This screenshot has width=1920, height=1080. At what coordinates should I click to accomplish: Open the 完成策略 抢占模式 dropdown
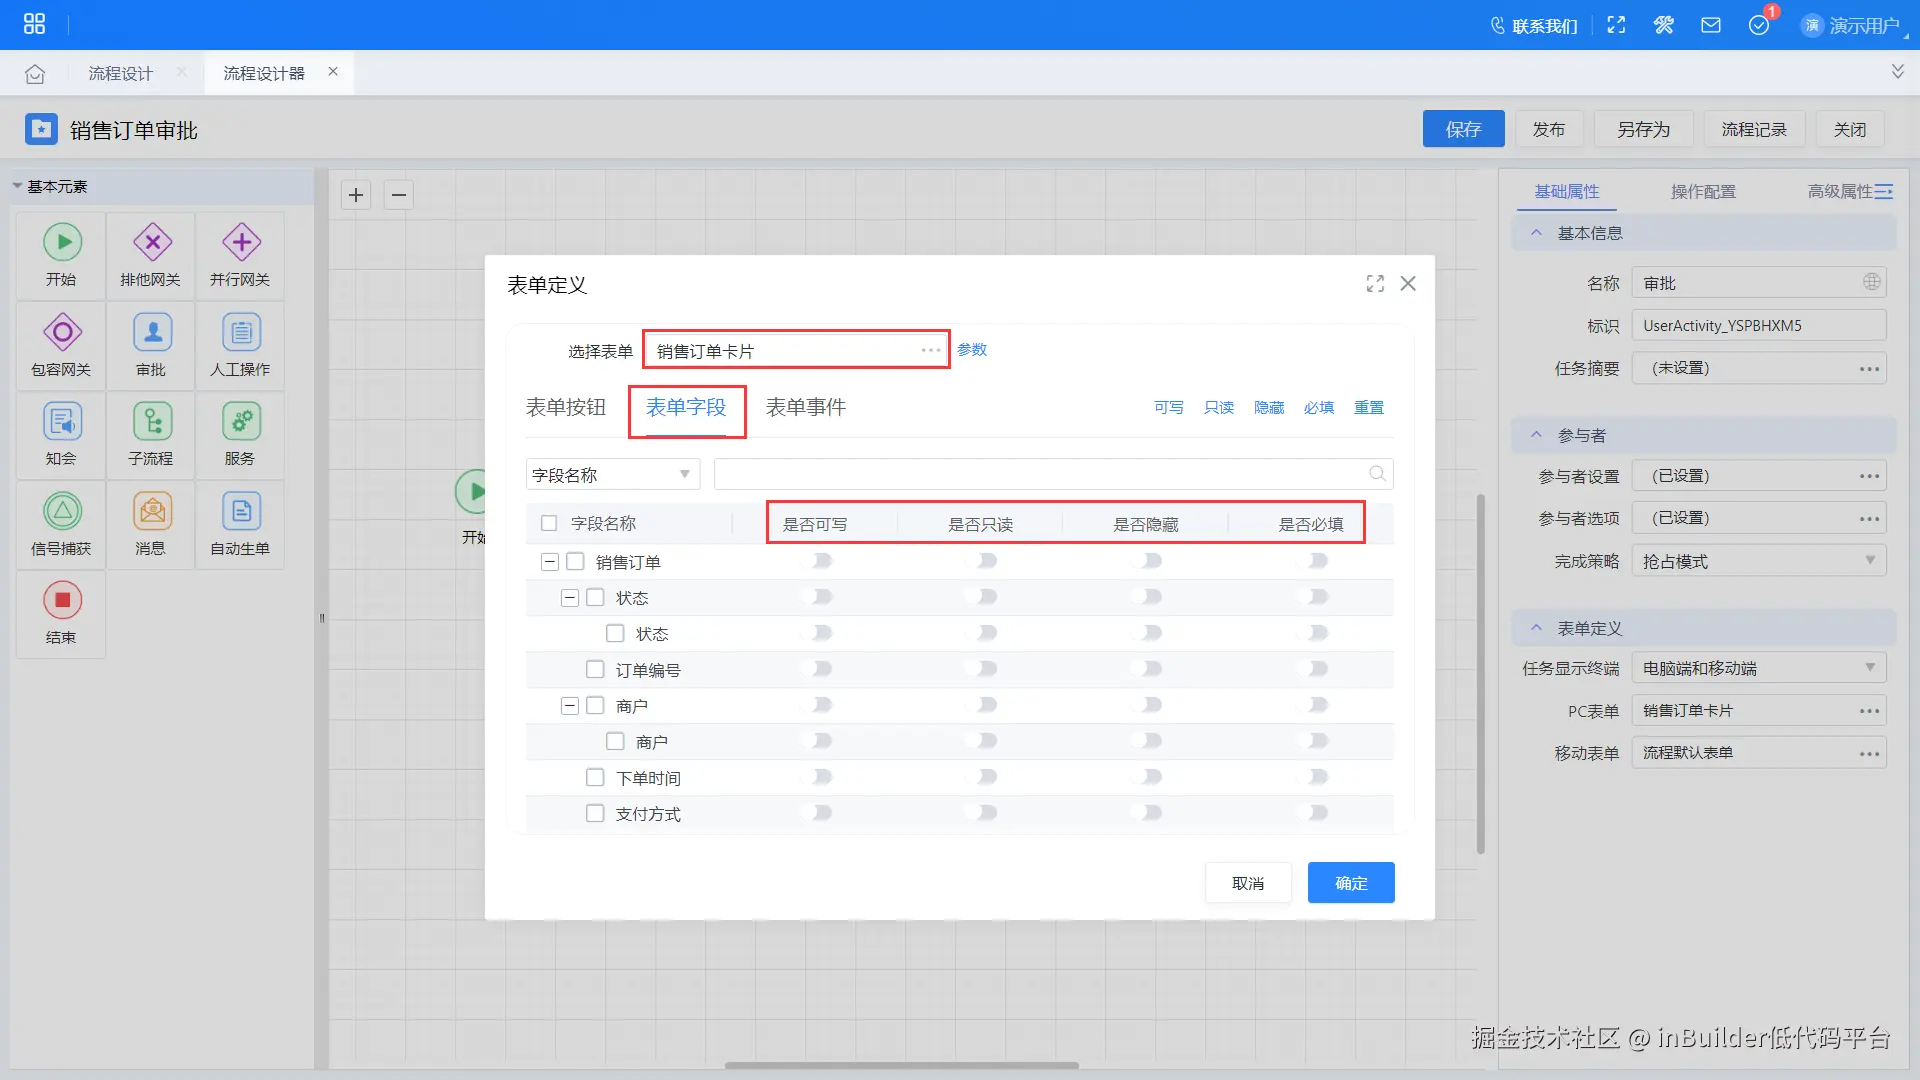(x=1758, y=561)
